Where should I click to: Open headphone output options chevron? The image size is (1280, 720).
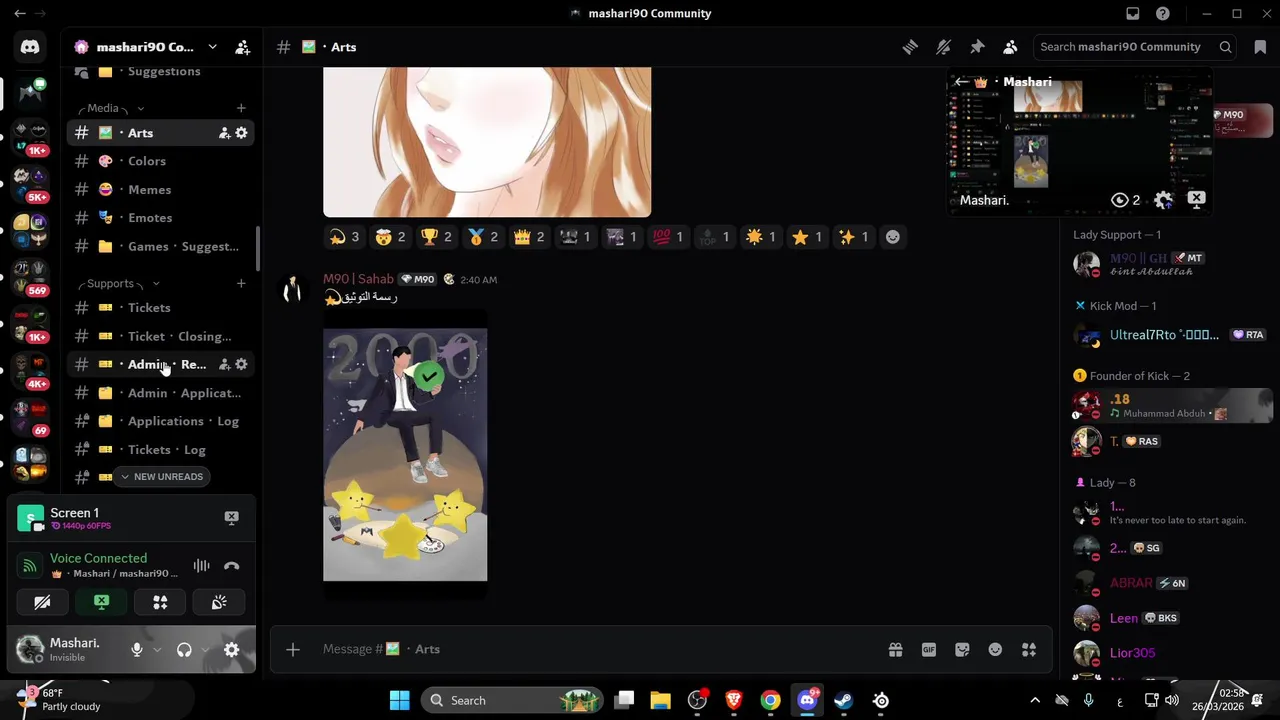[205, 650]
